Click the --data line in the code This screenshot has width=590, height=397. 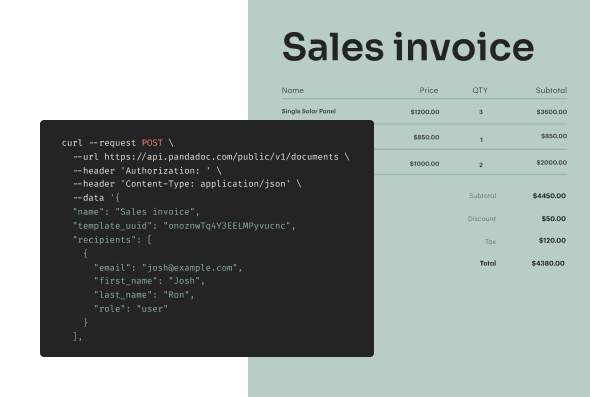96,198
